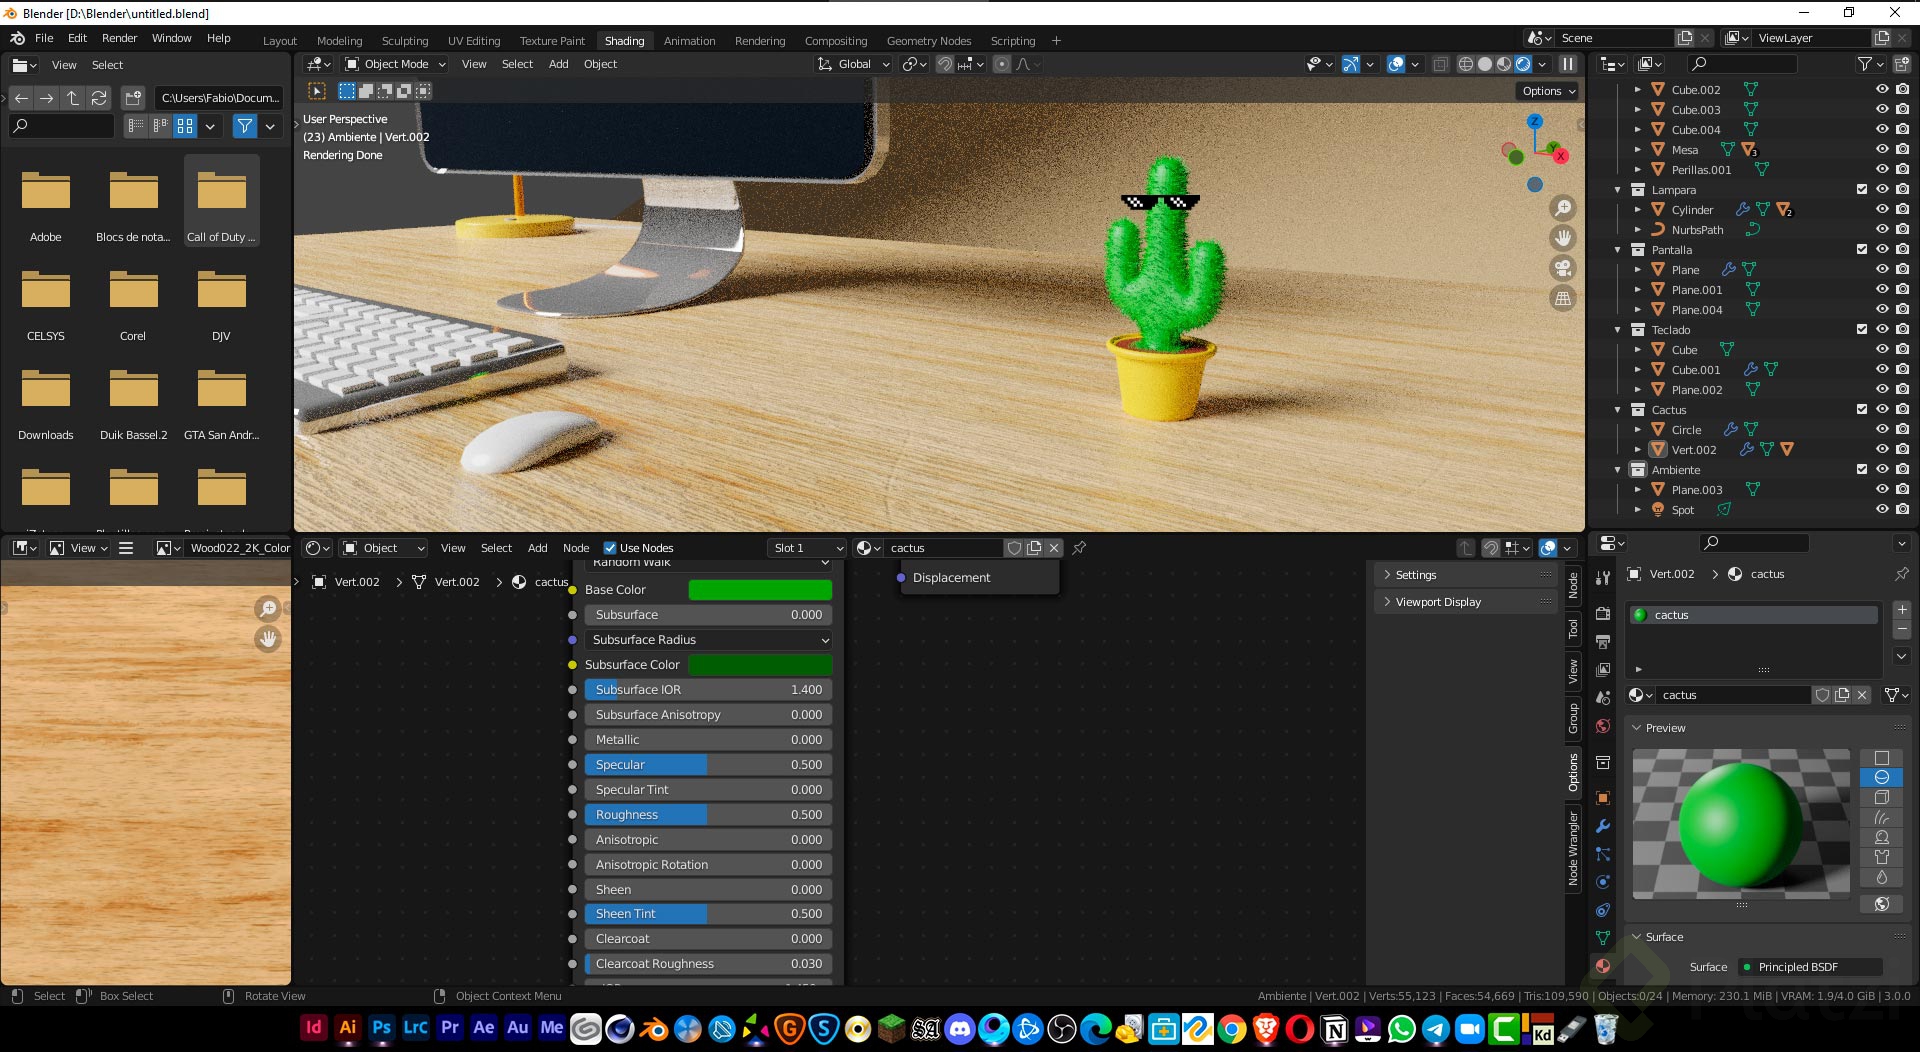The image size is (1920, 1052).
Task: Expand the Settings panel in the node sidebar
Action: click(x=1416, y=575)
